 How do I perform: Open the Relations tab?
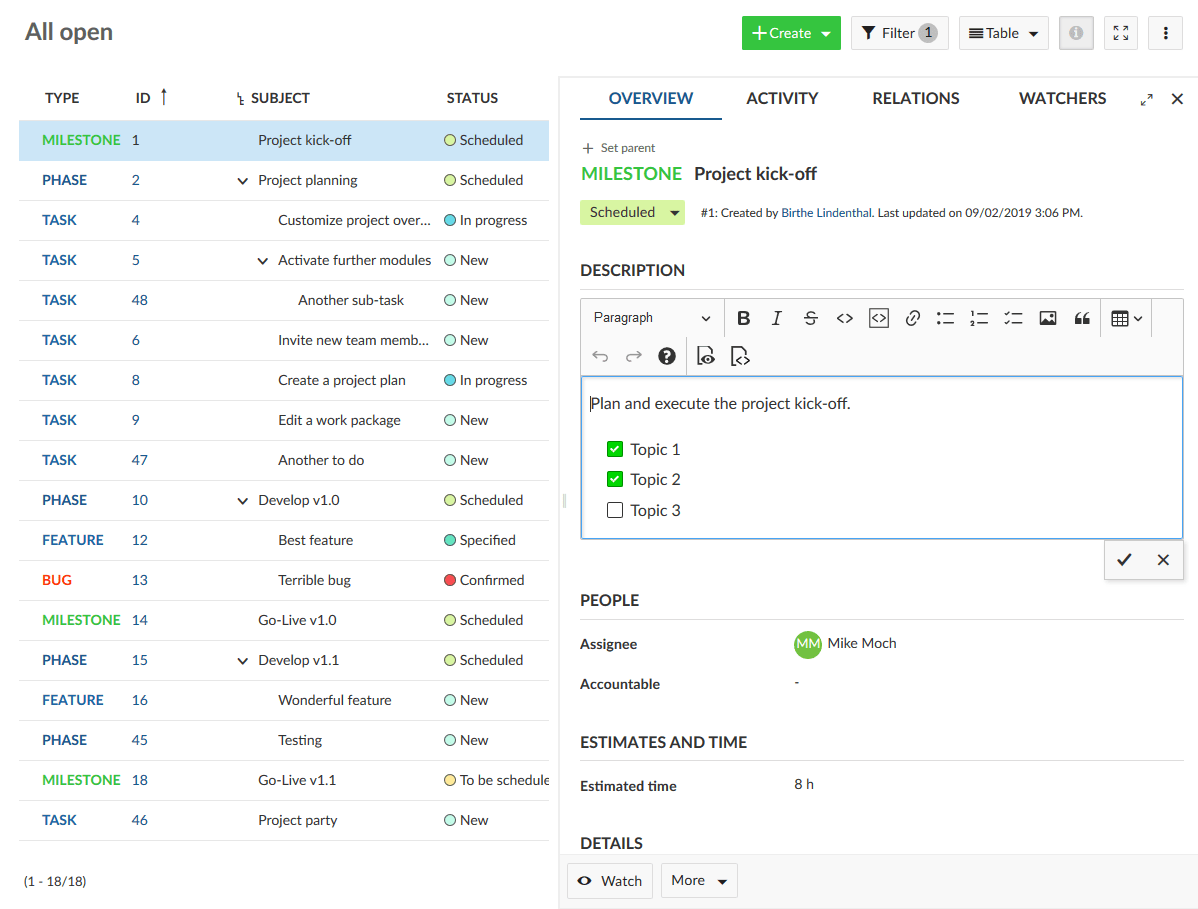(x=915, y=98)
